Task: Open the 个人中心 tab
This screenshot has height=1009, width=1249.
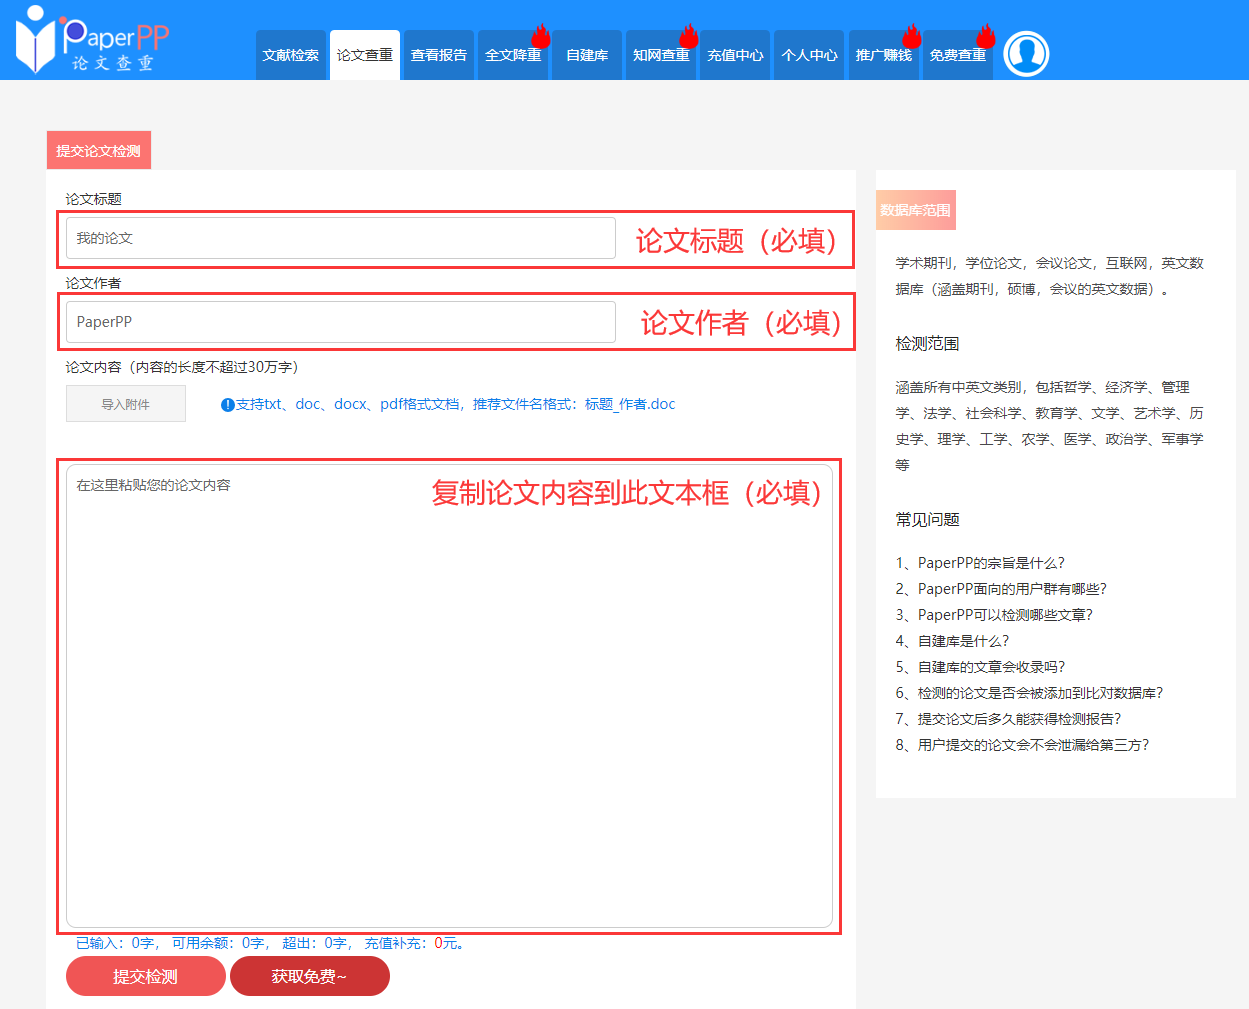Action: 809,55
